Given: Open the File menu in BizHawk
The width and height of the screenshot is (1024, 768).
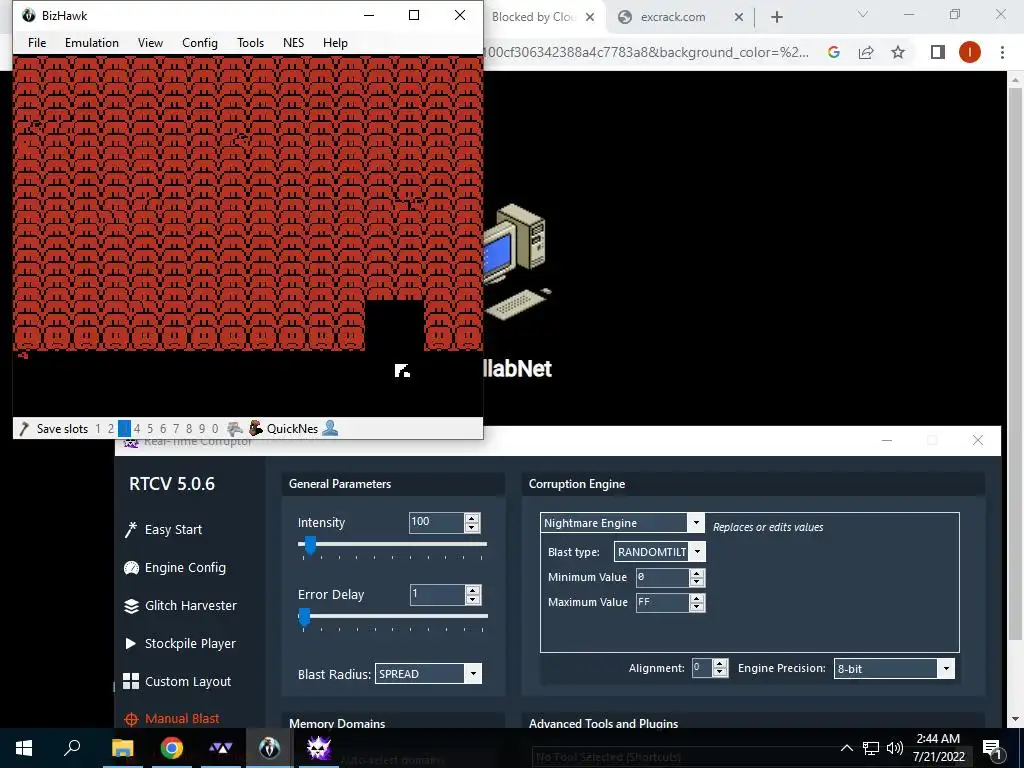Looking at the screenshot, I should click(37, 42).
